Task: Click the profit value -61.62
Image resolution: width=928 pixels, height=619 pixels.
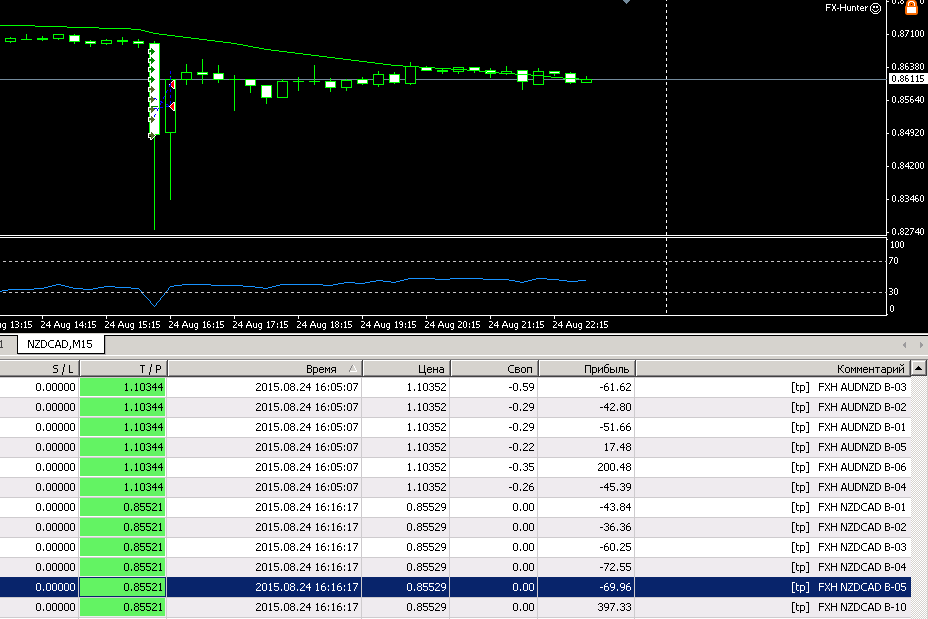Action: click(615, 387)
